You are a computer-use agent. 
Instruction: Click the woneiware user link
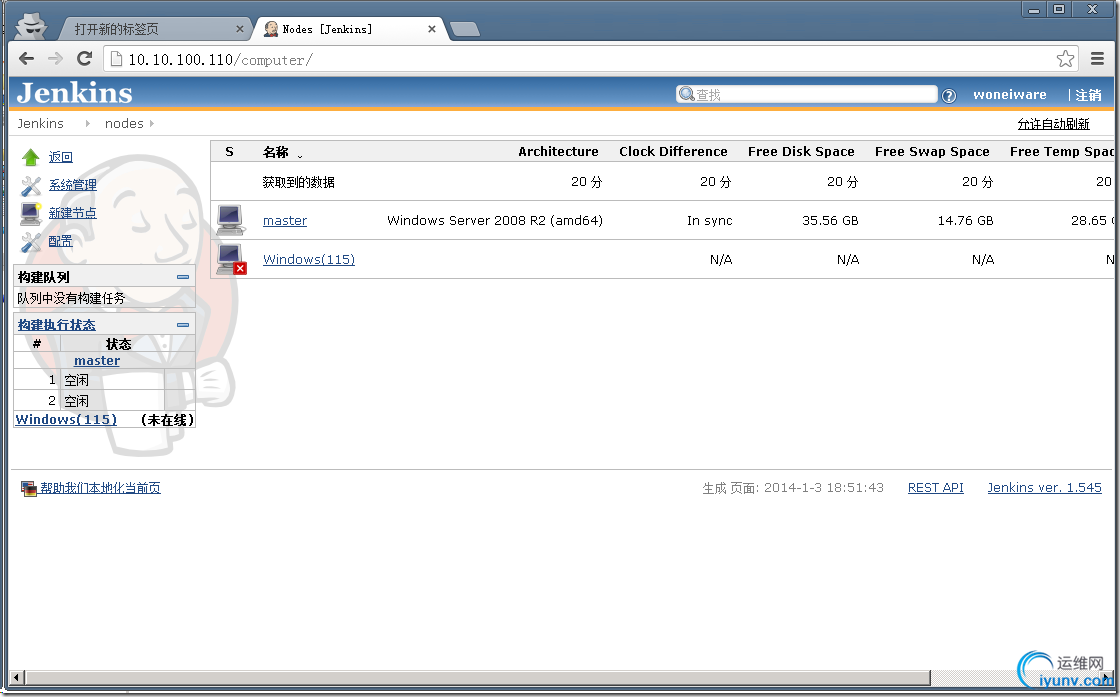tap(1010, 95)
